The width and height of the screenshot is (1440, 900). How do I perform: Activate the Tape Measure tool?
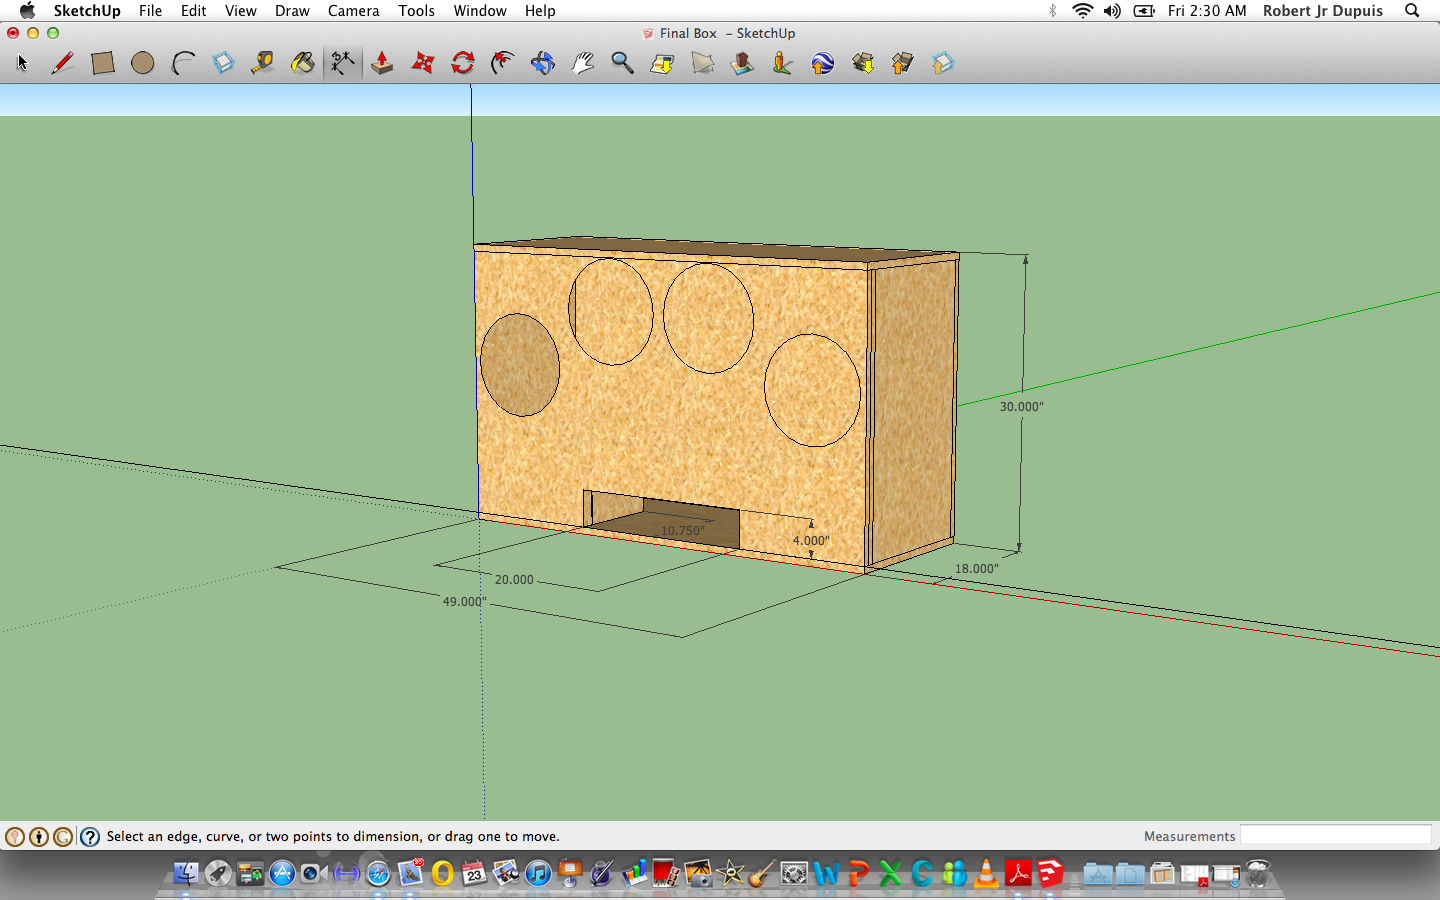coord(262,63)
